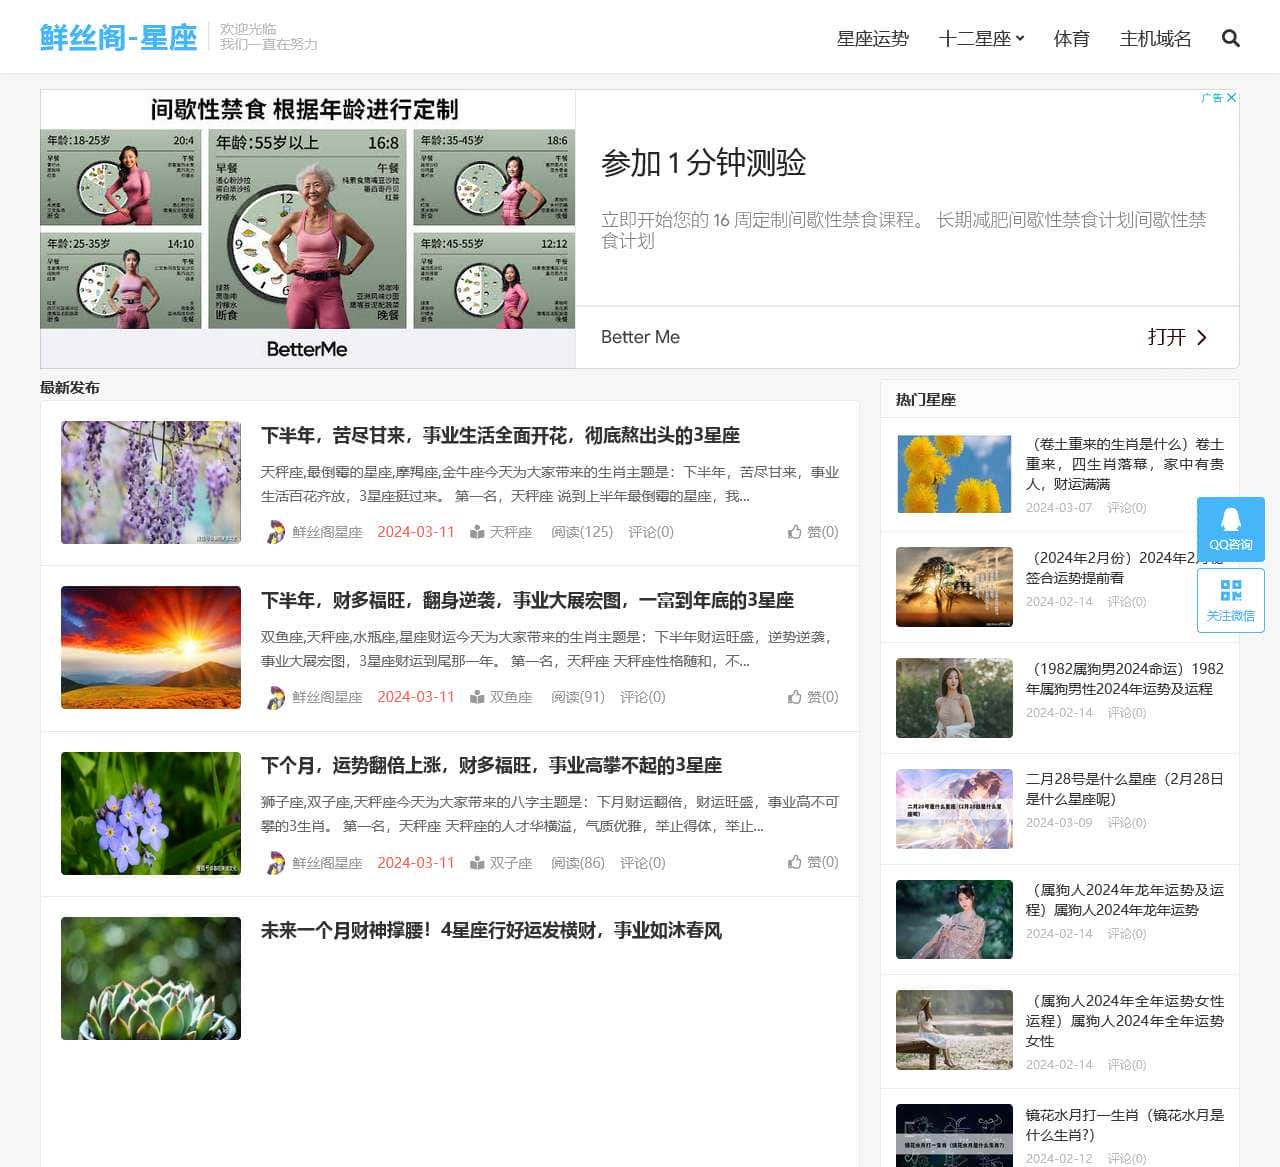Open the succulent plant article thumbnail

pos(151,978)
